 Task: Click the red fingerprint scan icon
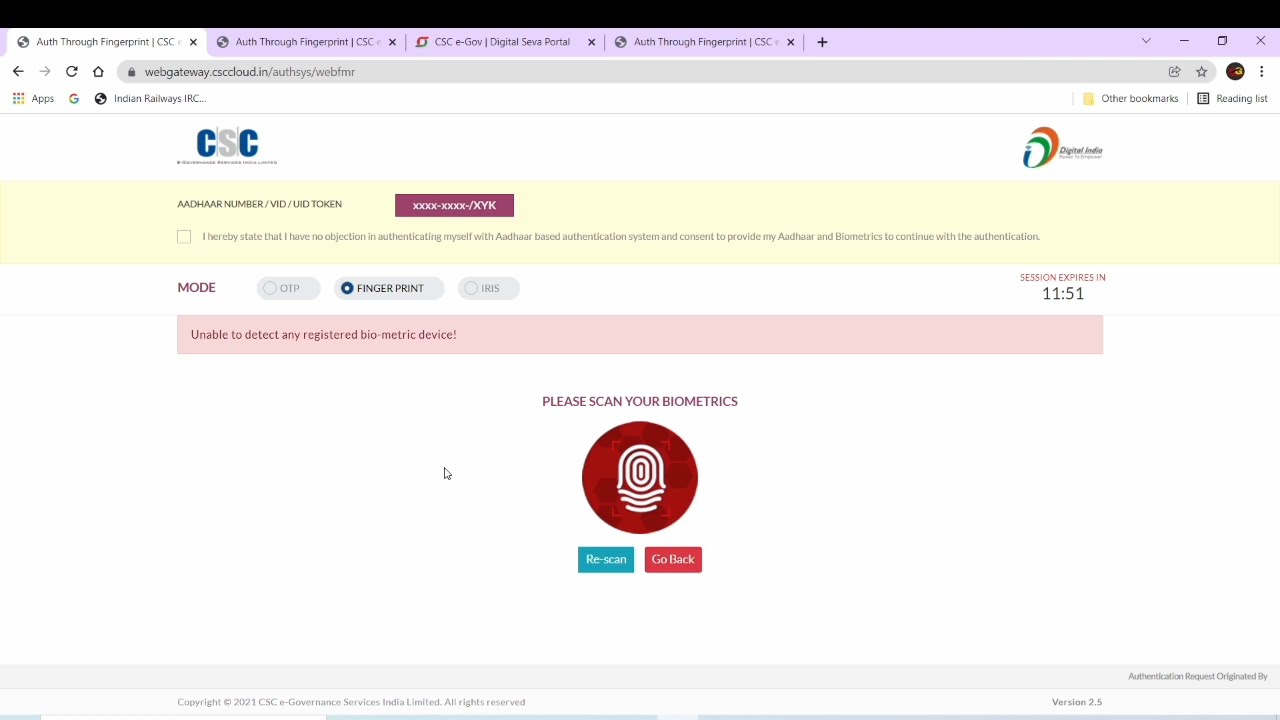click(x=640, y=478)
